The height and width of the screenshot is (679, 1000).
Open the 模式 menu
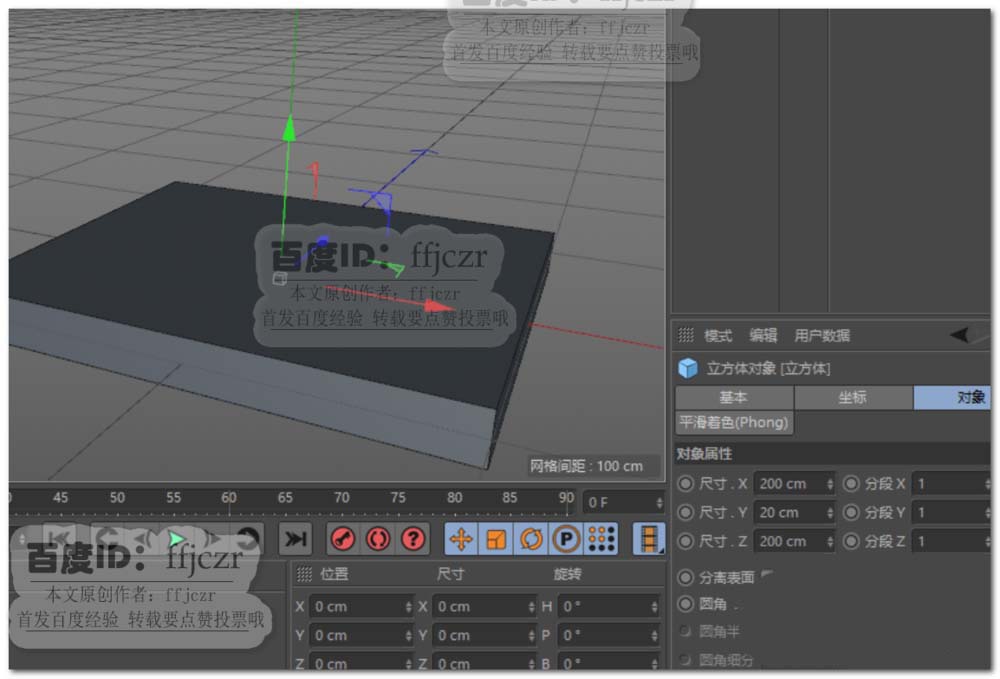[x=718, y=335]
